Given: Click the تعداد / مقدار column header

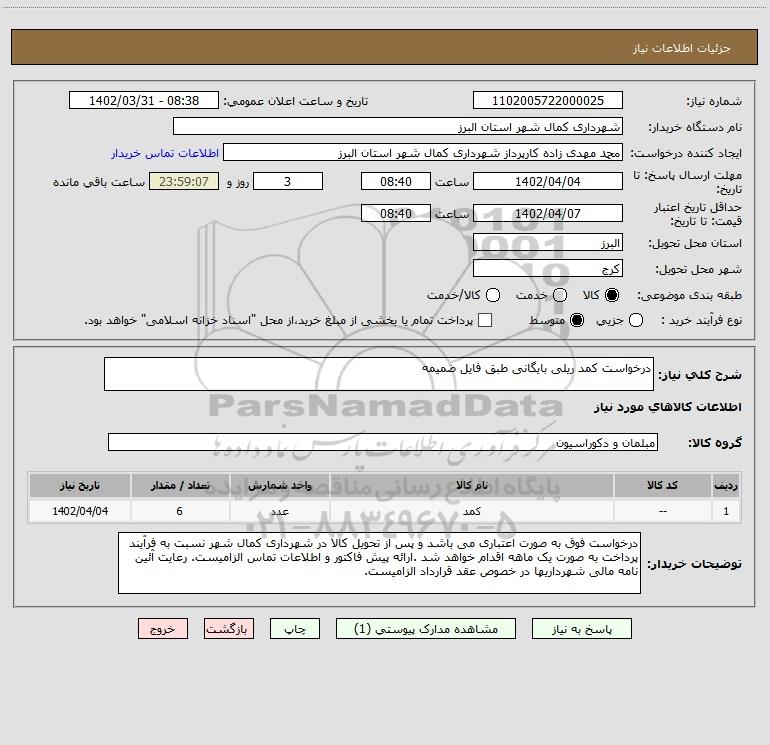Looking at the screenshot, I should pyautogui.click(x=180, y=485).
